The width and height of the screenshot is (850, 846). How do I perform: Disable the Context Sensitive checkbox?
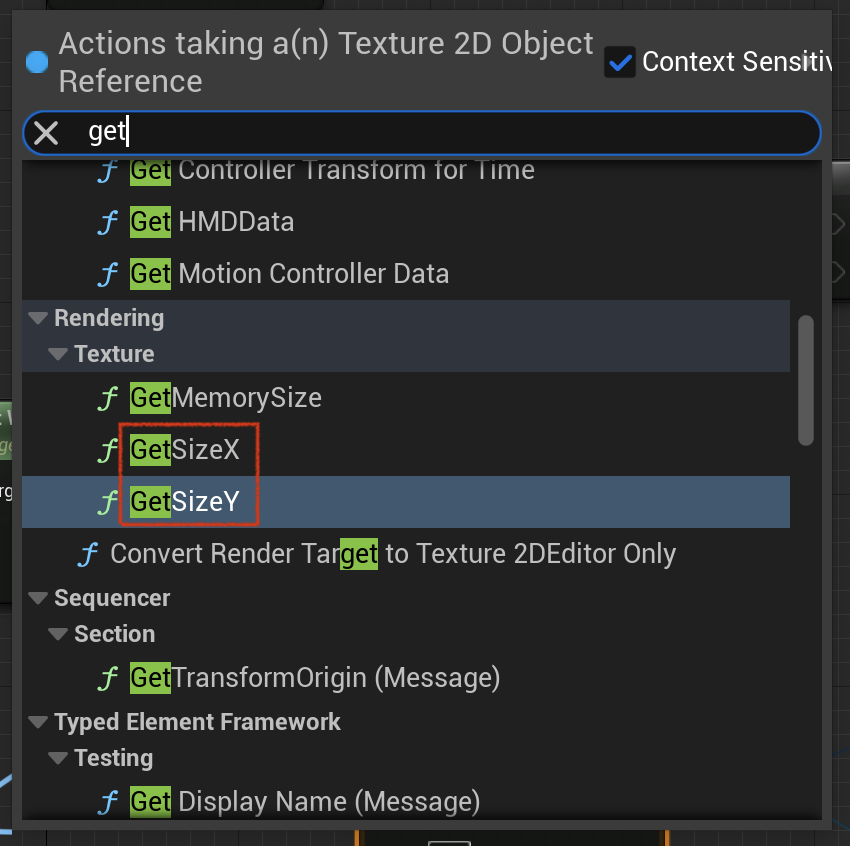pyautogui.click(x=620, y=62)
